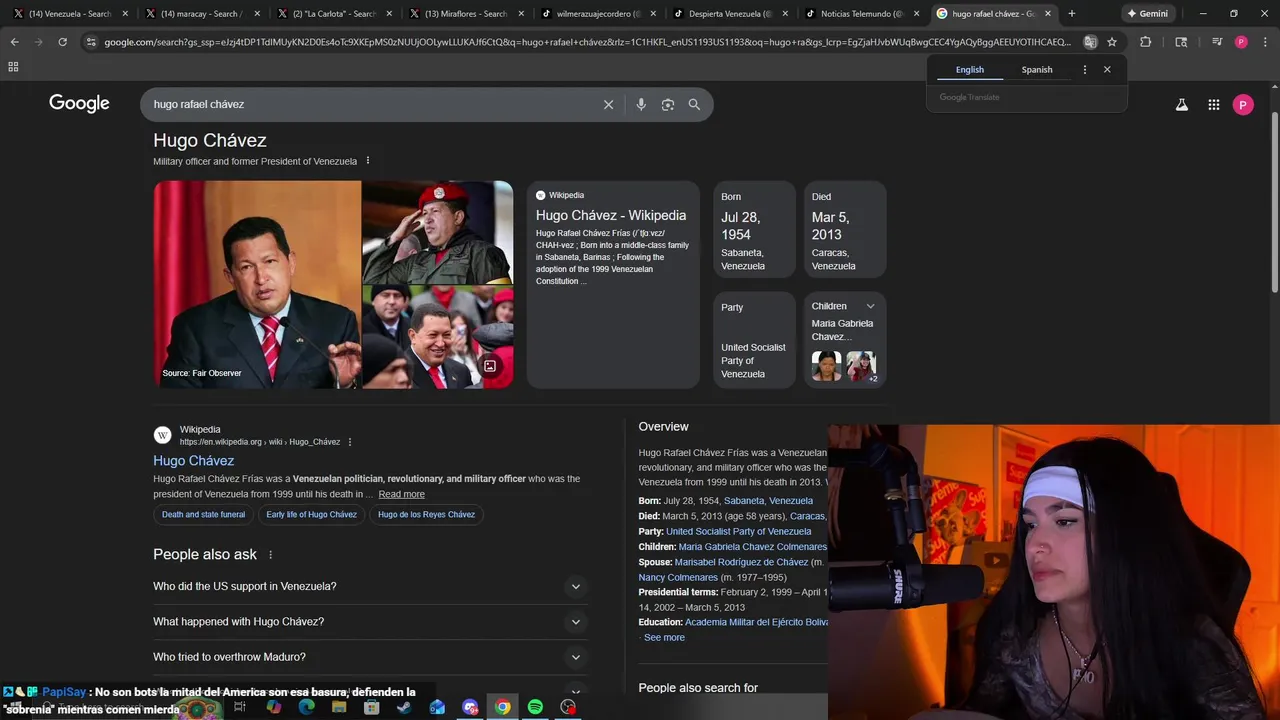Open Microsoft Edge from the taskbar
The height and width of the screenshot is (720, 1280).
click(x=306, y=707)
